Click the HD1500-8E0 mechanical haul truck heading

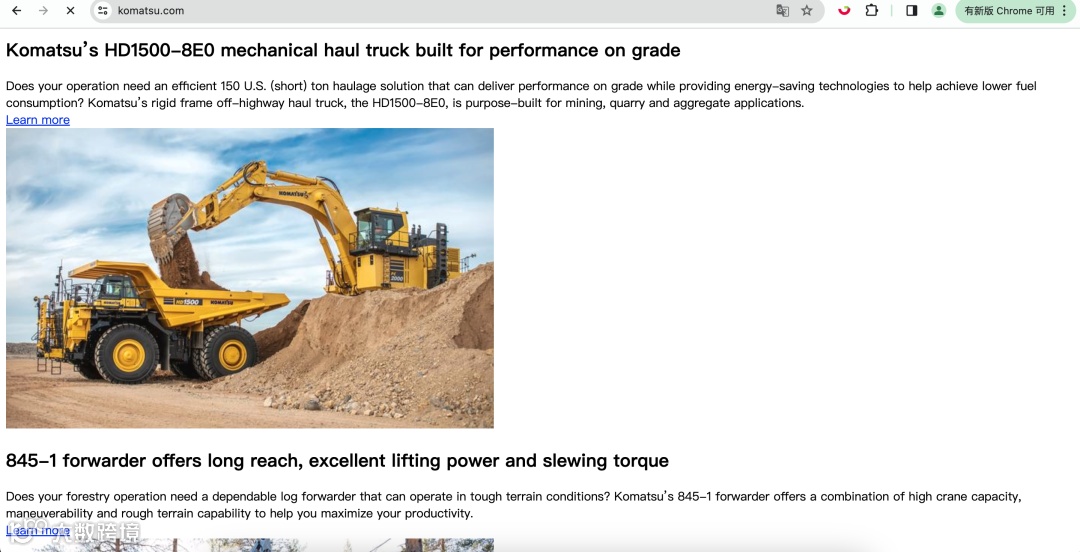[343, 50]
